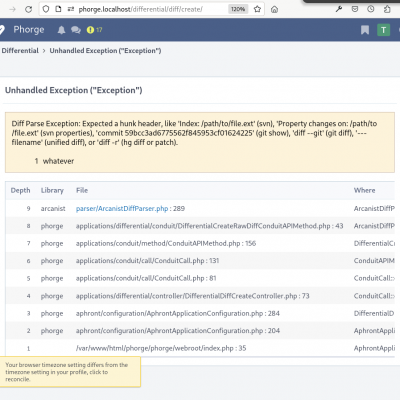Image resolution: width=400 pixels, height=400 pixels.
Task: Open the history clock icon in toolbar
Action: pos(371,9)
